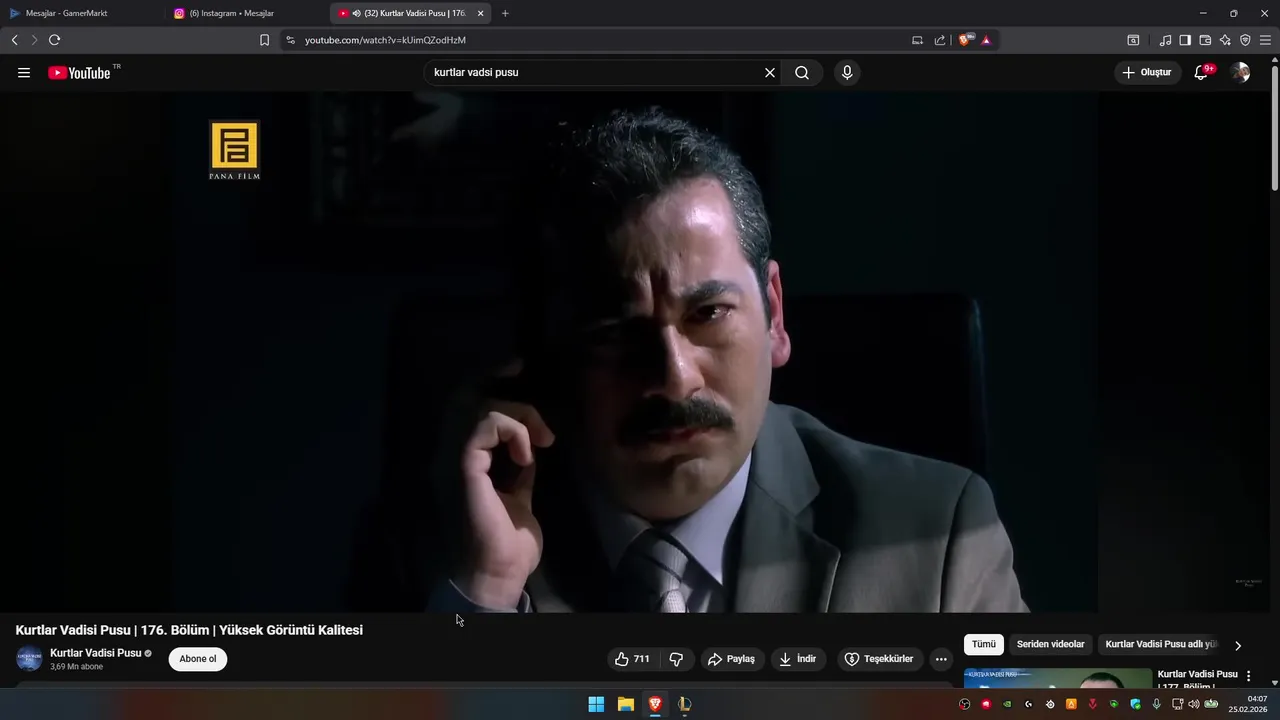Open Brave Rewards triangle icon
Image resolution: width=1280 pixels, height=720 pixels.
[986, 40]
